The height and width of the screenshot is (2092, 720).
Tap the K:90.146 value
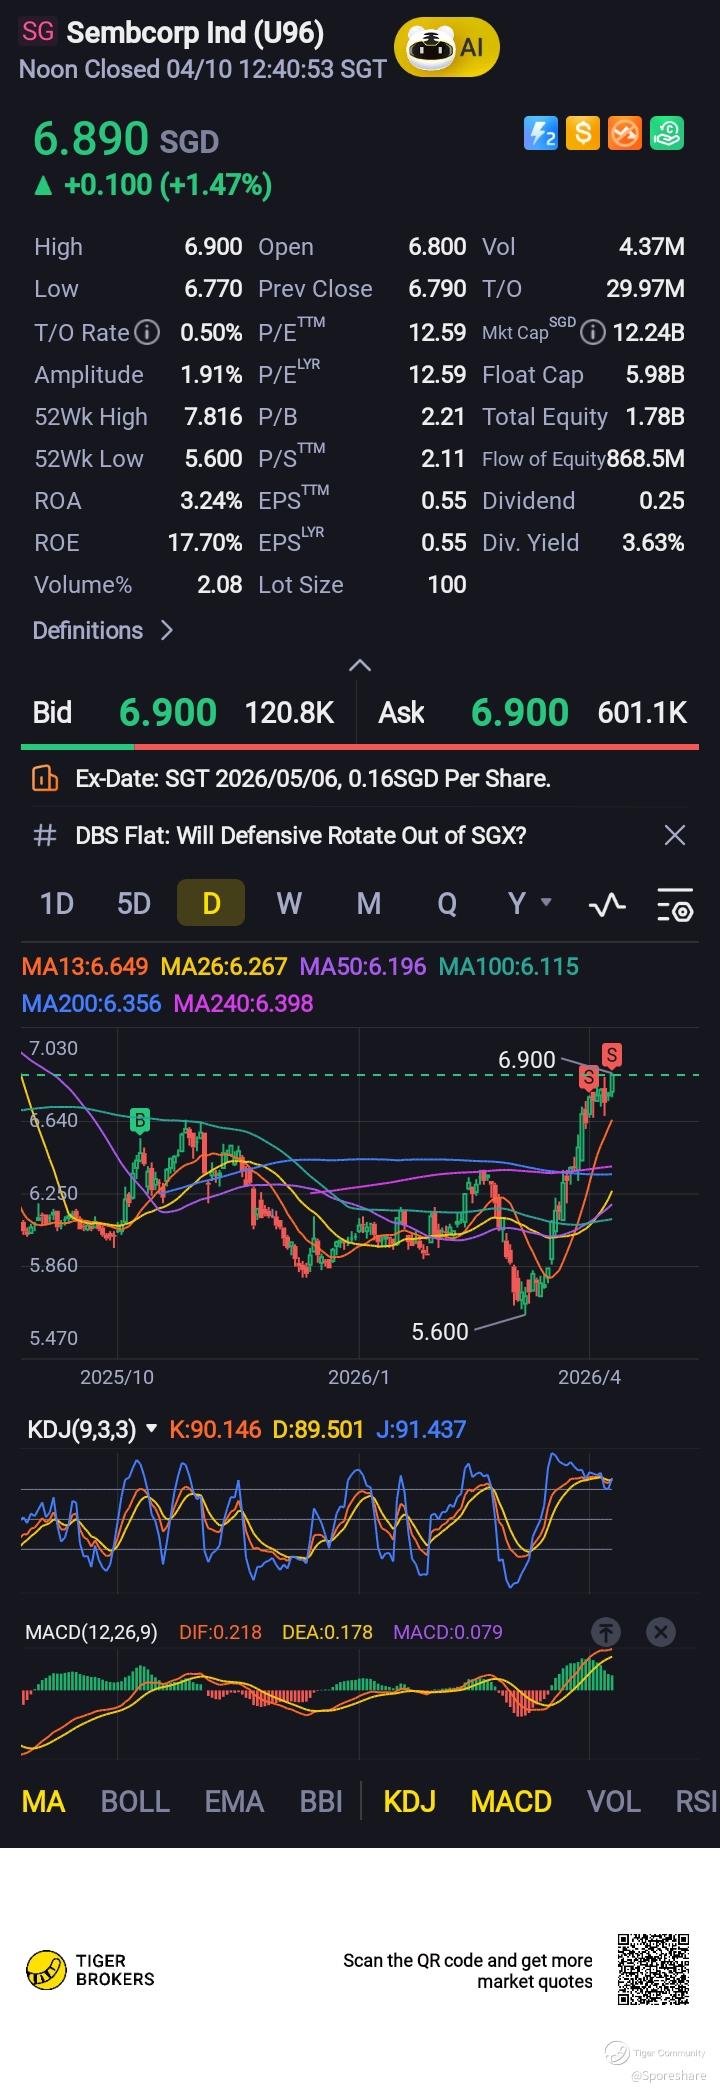click(x=215, y=1429)
